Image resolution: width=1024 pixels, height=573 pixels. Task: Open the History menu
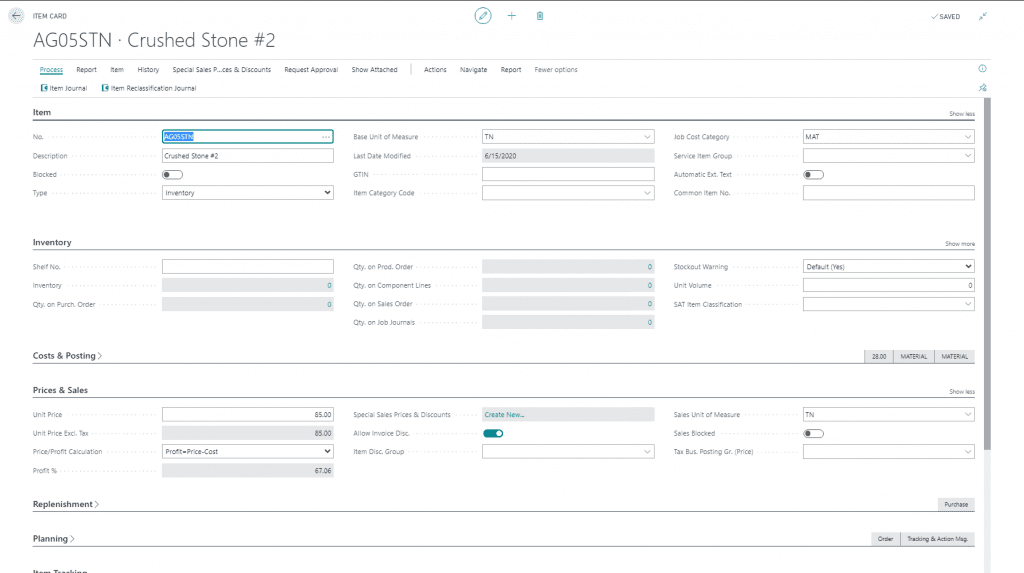[148, 70]
